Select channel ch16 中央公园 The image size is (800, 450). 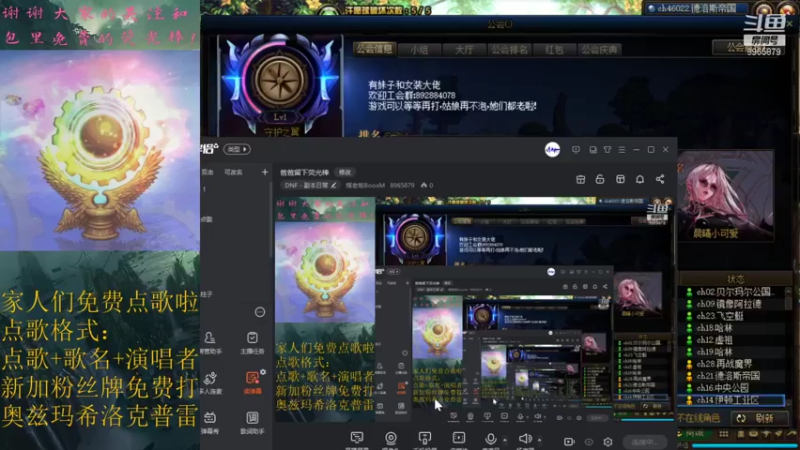(x=731, y=388)
